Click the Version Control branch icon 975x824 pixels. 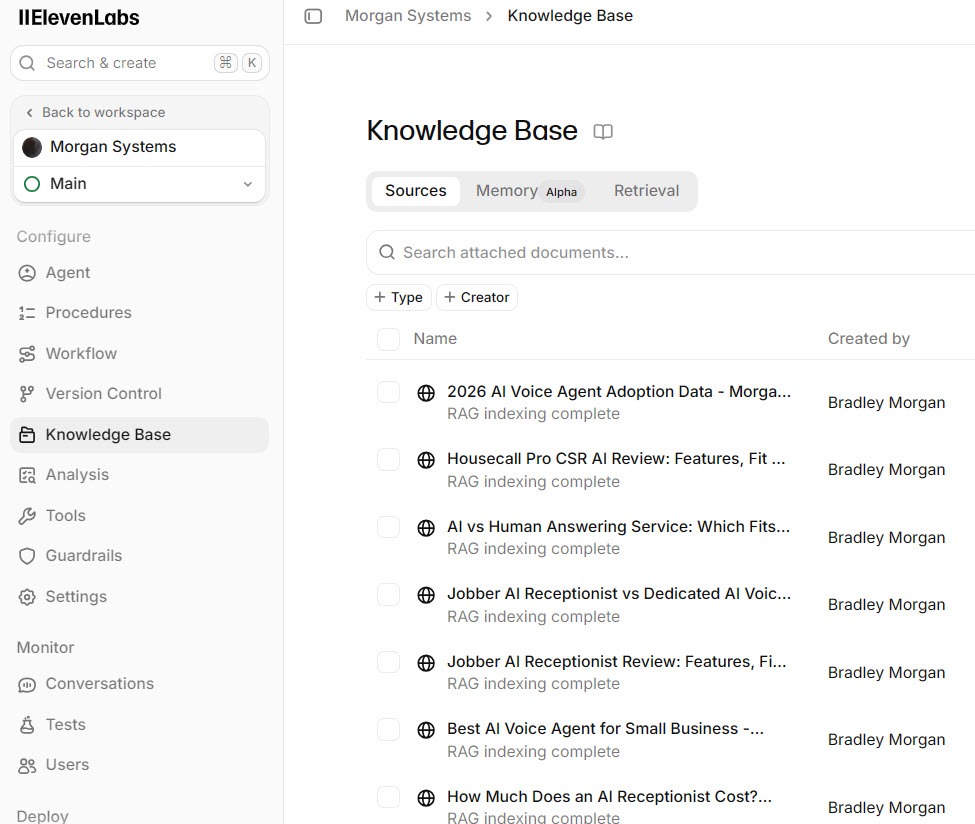[27, 394]
